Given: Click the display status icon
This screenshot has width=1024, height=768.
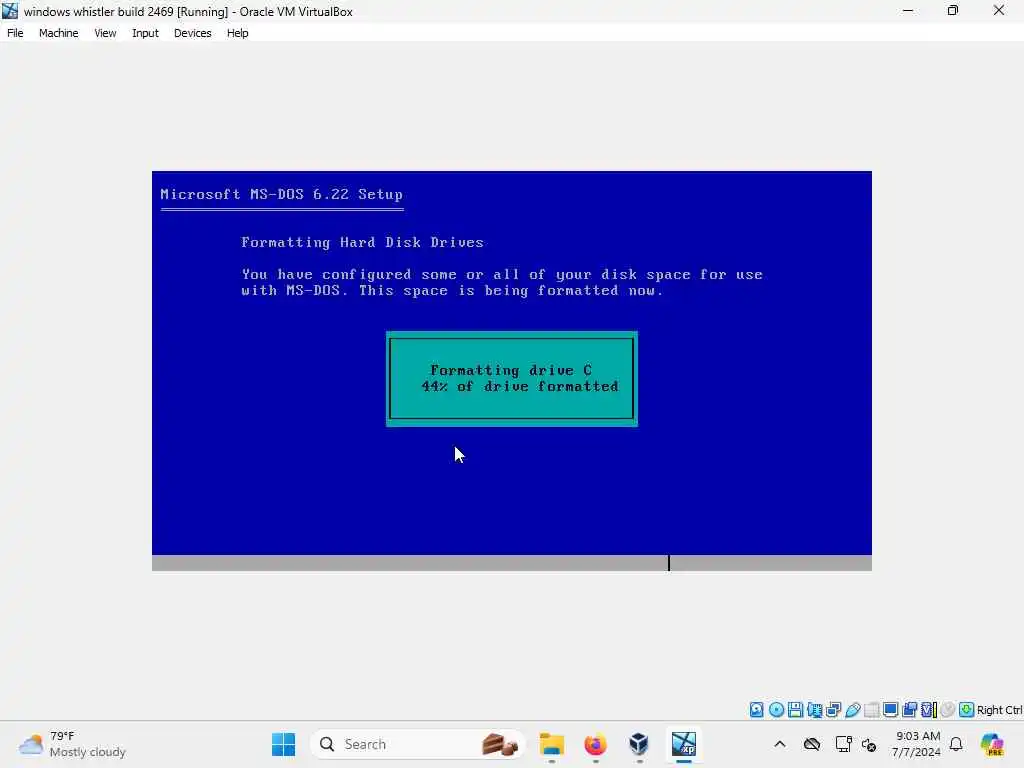Looking at the screenshot, I should 890,710.
